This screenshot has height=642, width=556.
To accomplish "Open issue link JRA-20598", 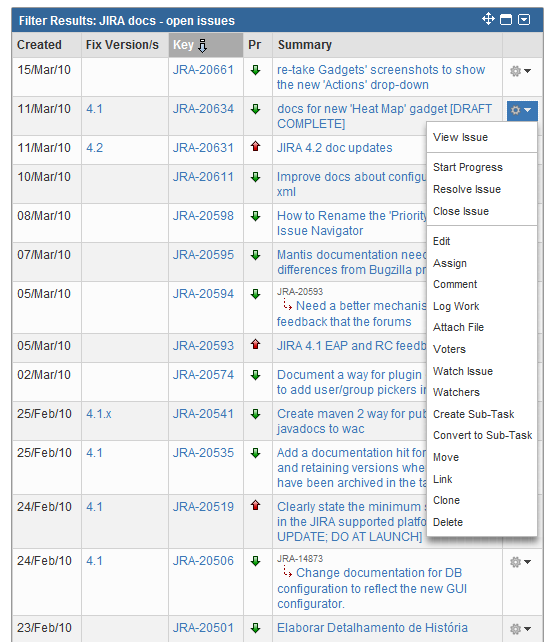I will (x=203, y=216).
